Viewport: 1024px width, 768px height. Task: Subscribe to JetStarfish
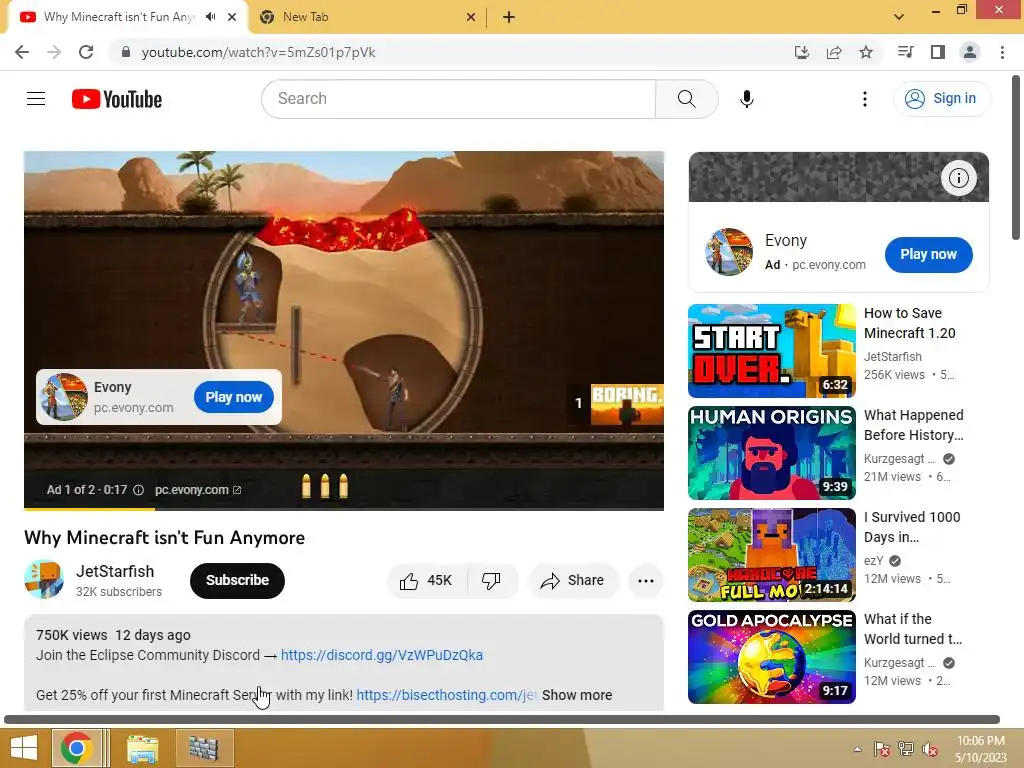click(237, 581)
